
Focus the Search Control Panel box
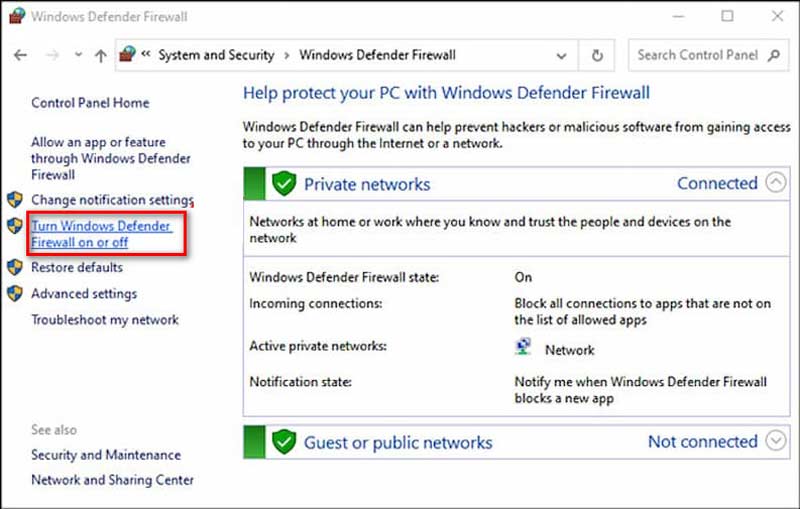coord(708,55)
